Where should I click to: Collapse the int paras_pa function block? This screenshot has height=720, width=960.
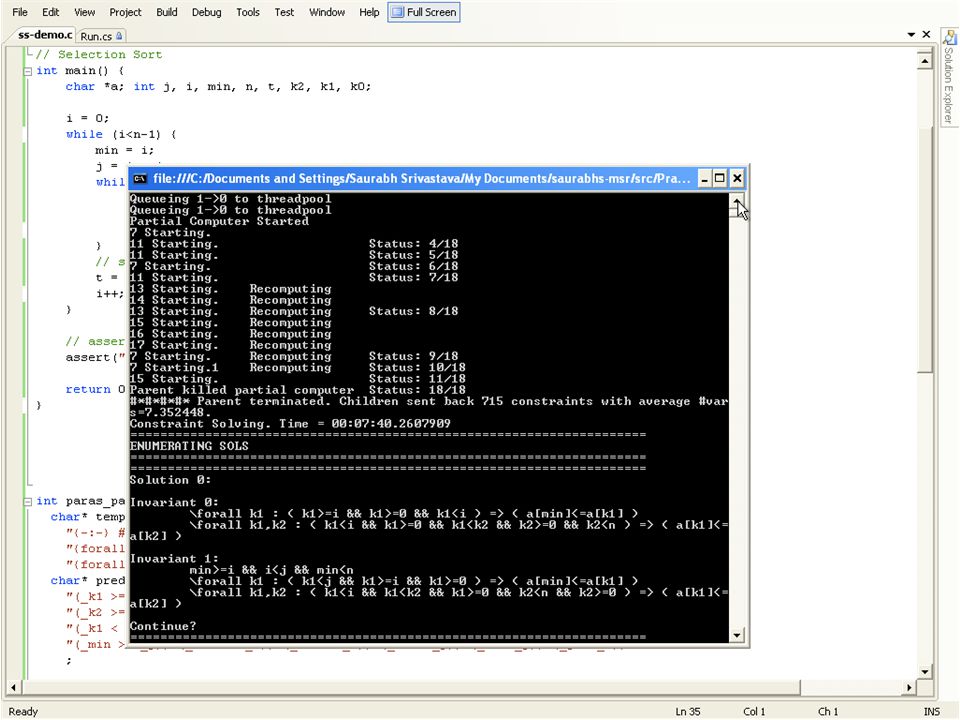click(28, 501)
